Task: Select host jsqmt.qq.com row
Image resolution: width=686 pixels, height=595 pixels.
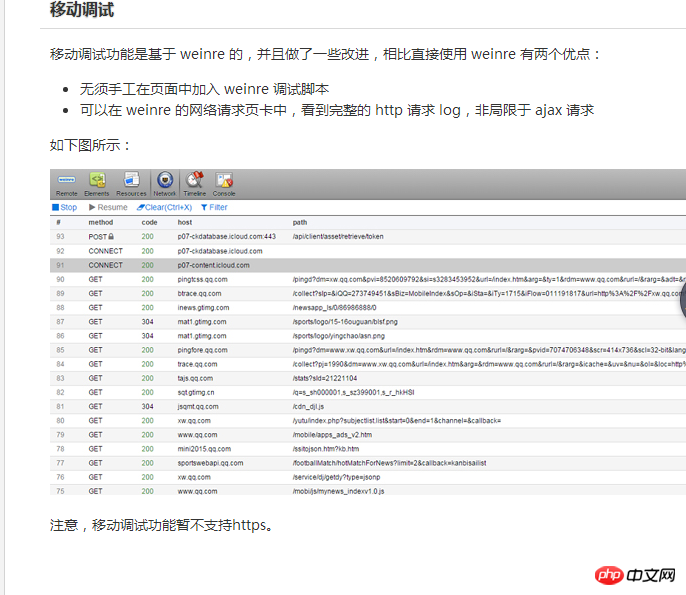Action: (368, 406)
